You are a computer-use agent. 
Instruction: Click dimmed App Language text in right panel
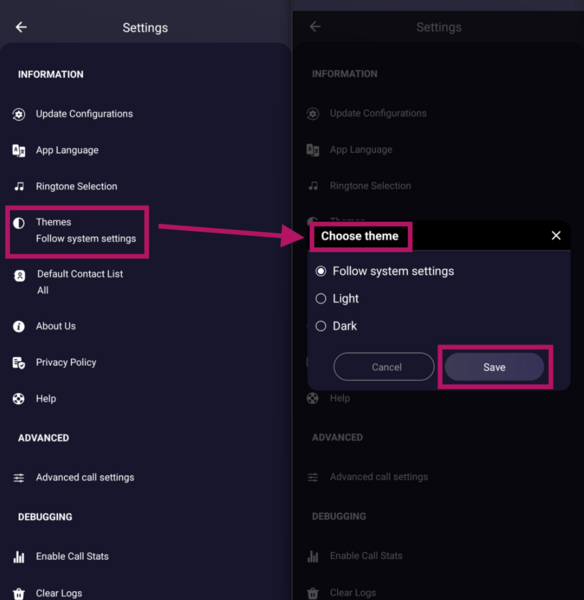coord(361,150)
